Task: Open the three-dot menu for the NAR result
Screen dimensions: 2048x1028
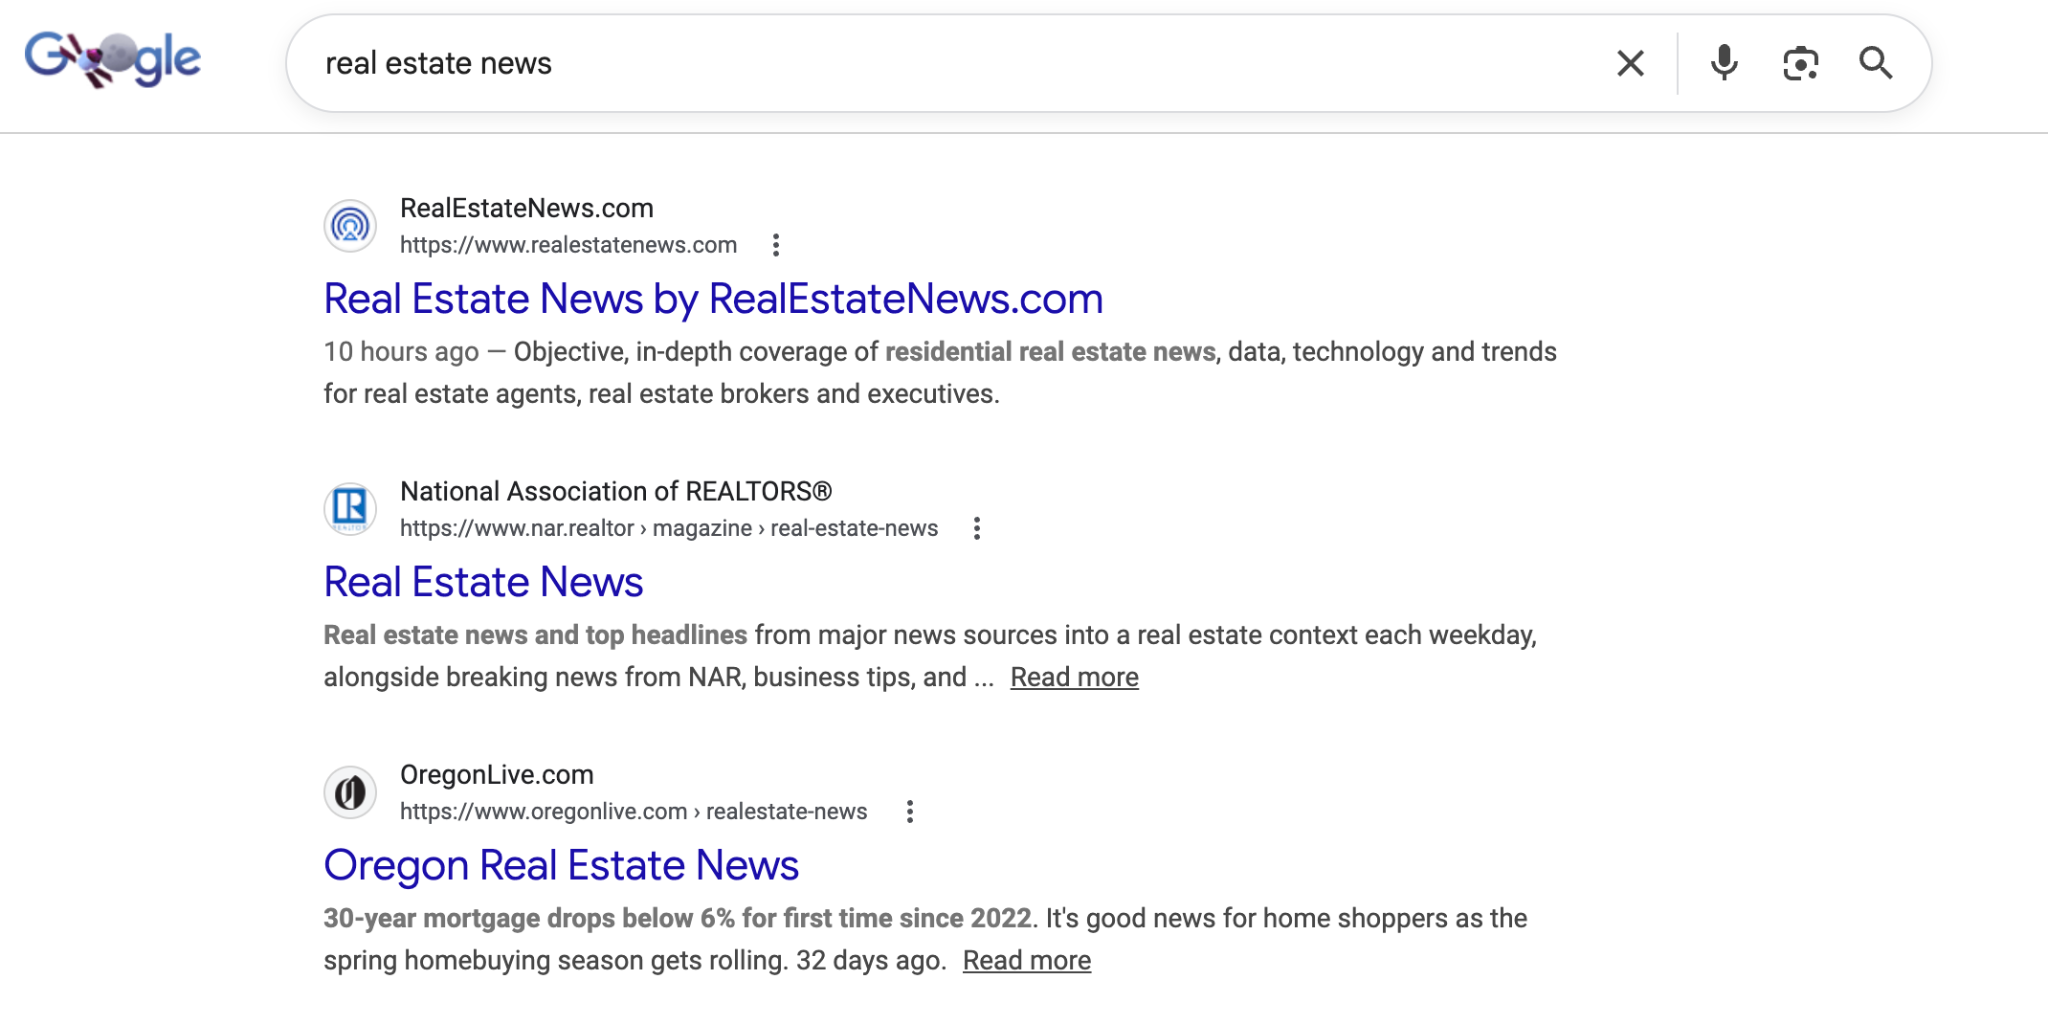Action: [x=976, y=528]
